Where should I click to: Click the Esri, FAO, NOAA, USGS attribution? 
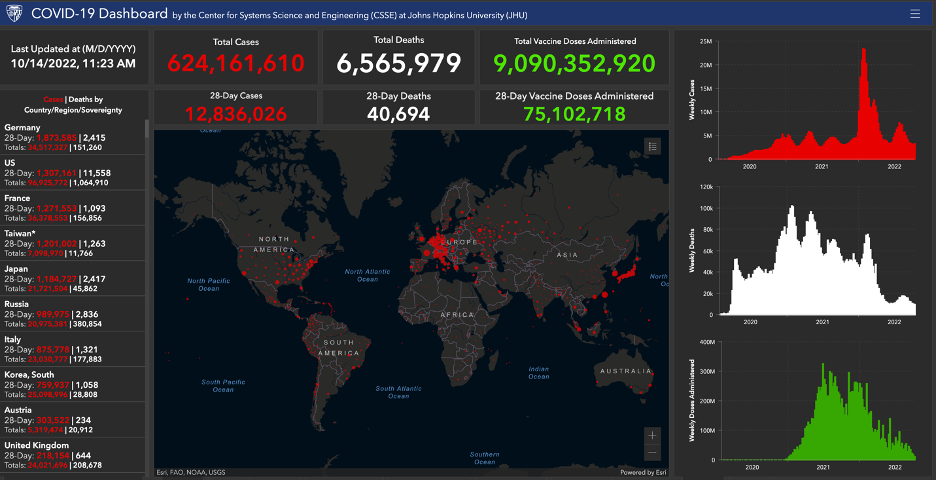[x=191, y=472]
